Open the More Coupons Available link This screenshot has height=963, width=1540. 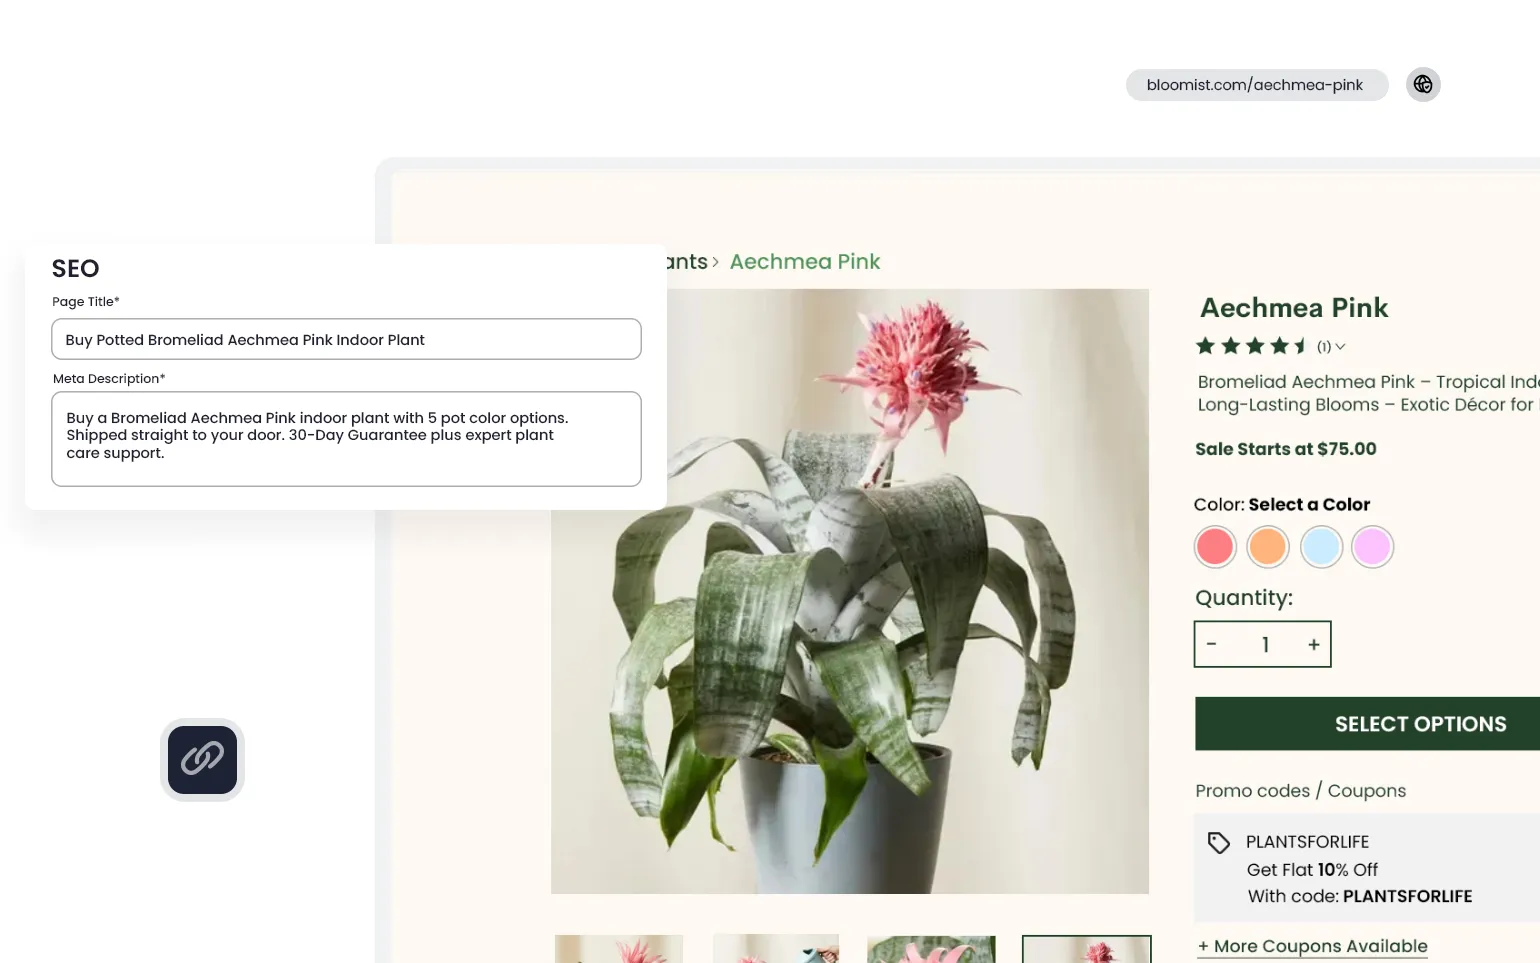(1312, 946)
